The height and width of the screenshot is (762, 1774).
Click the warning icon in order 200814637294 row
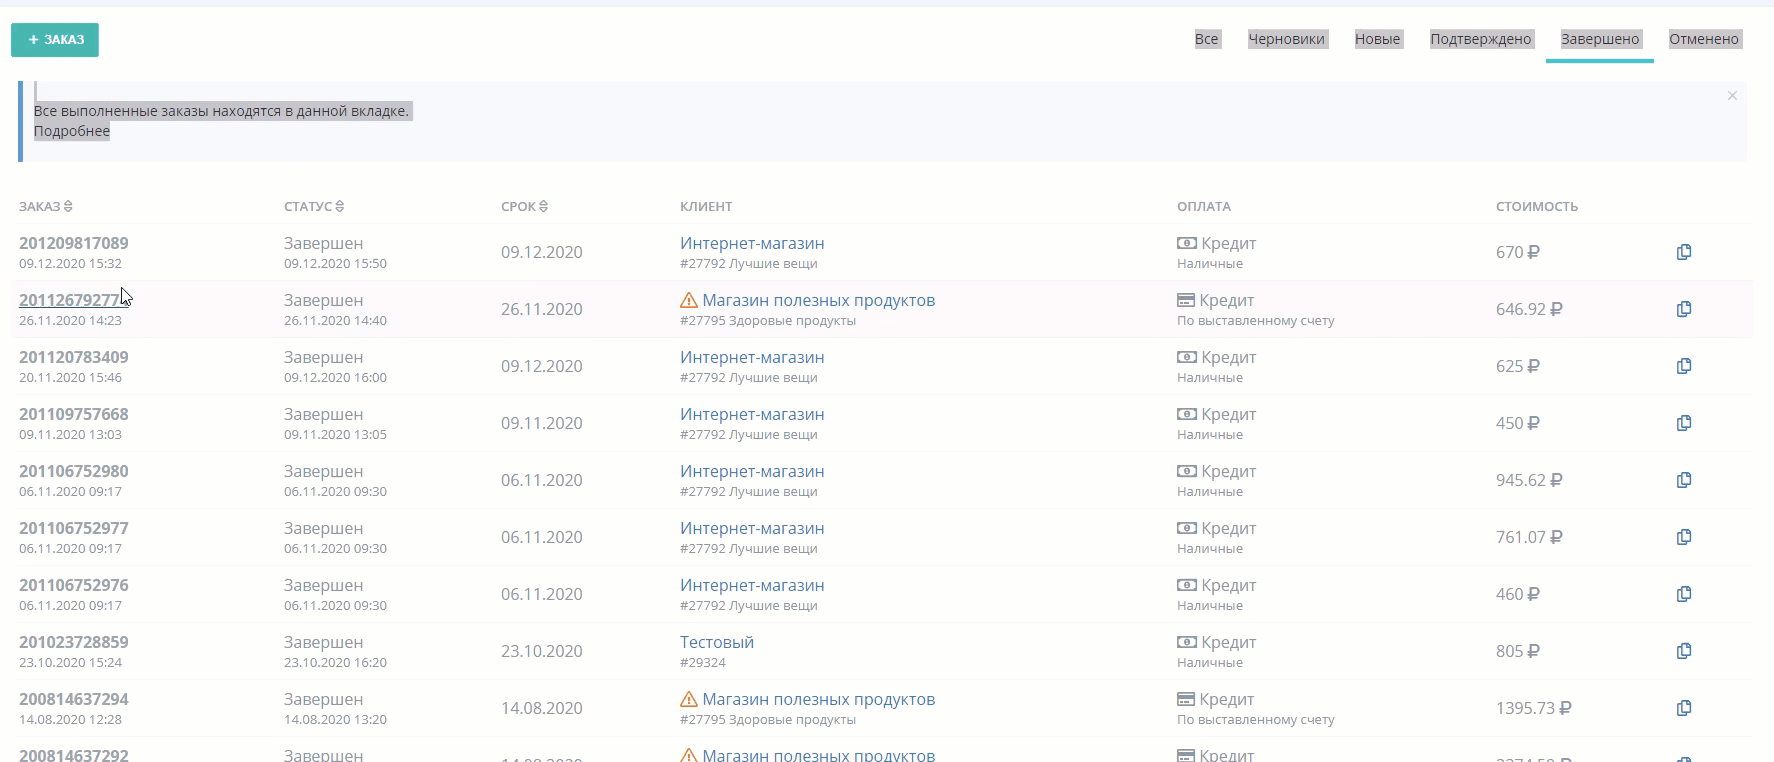pyautogui.click(x=688, y=699)
